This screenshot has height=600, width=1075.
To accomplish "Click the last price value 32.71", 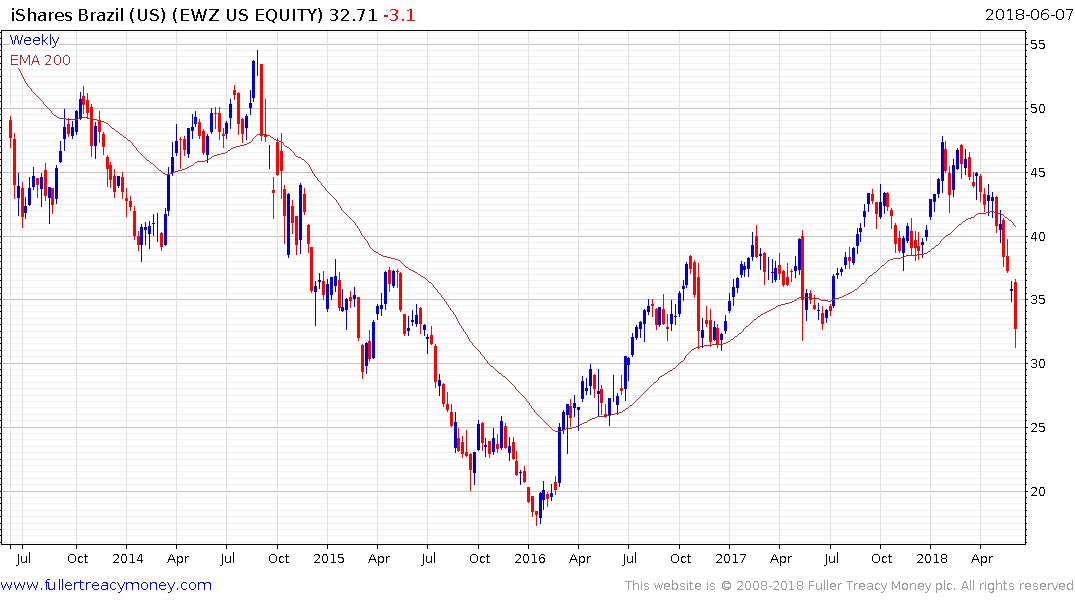I will pos(353,15).
